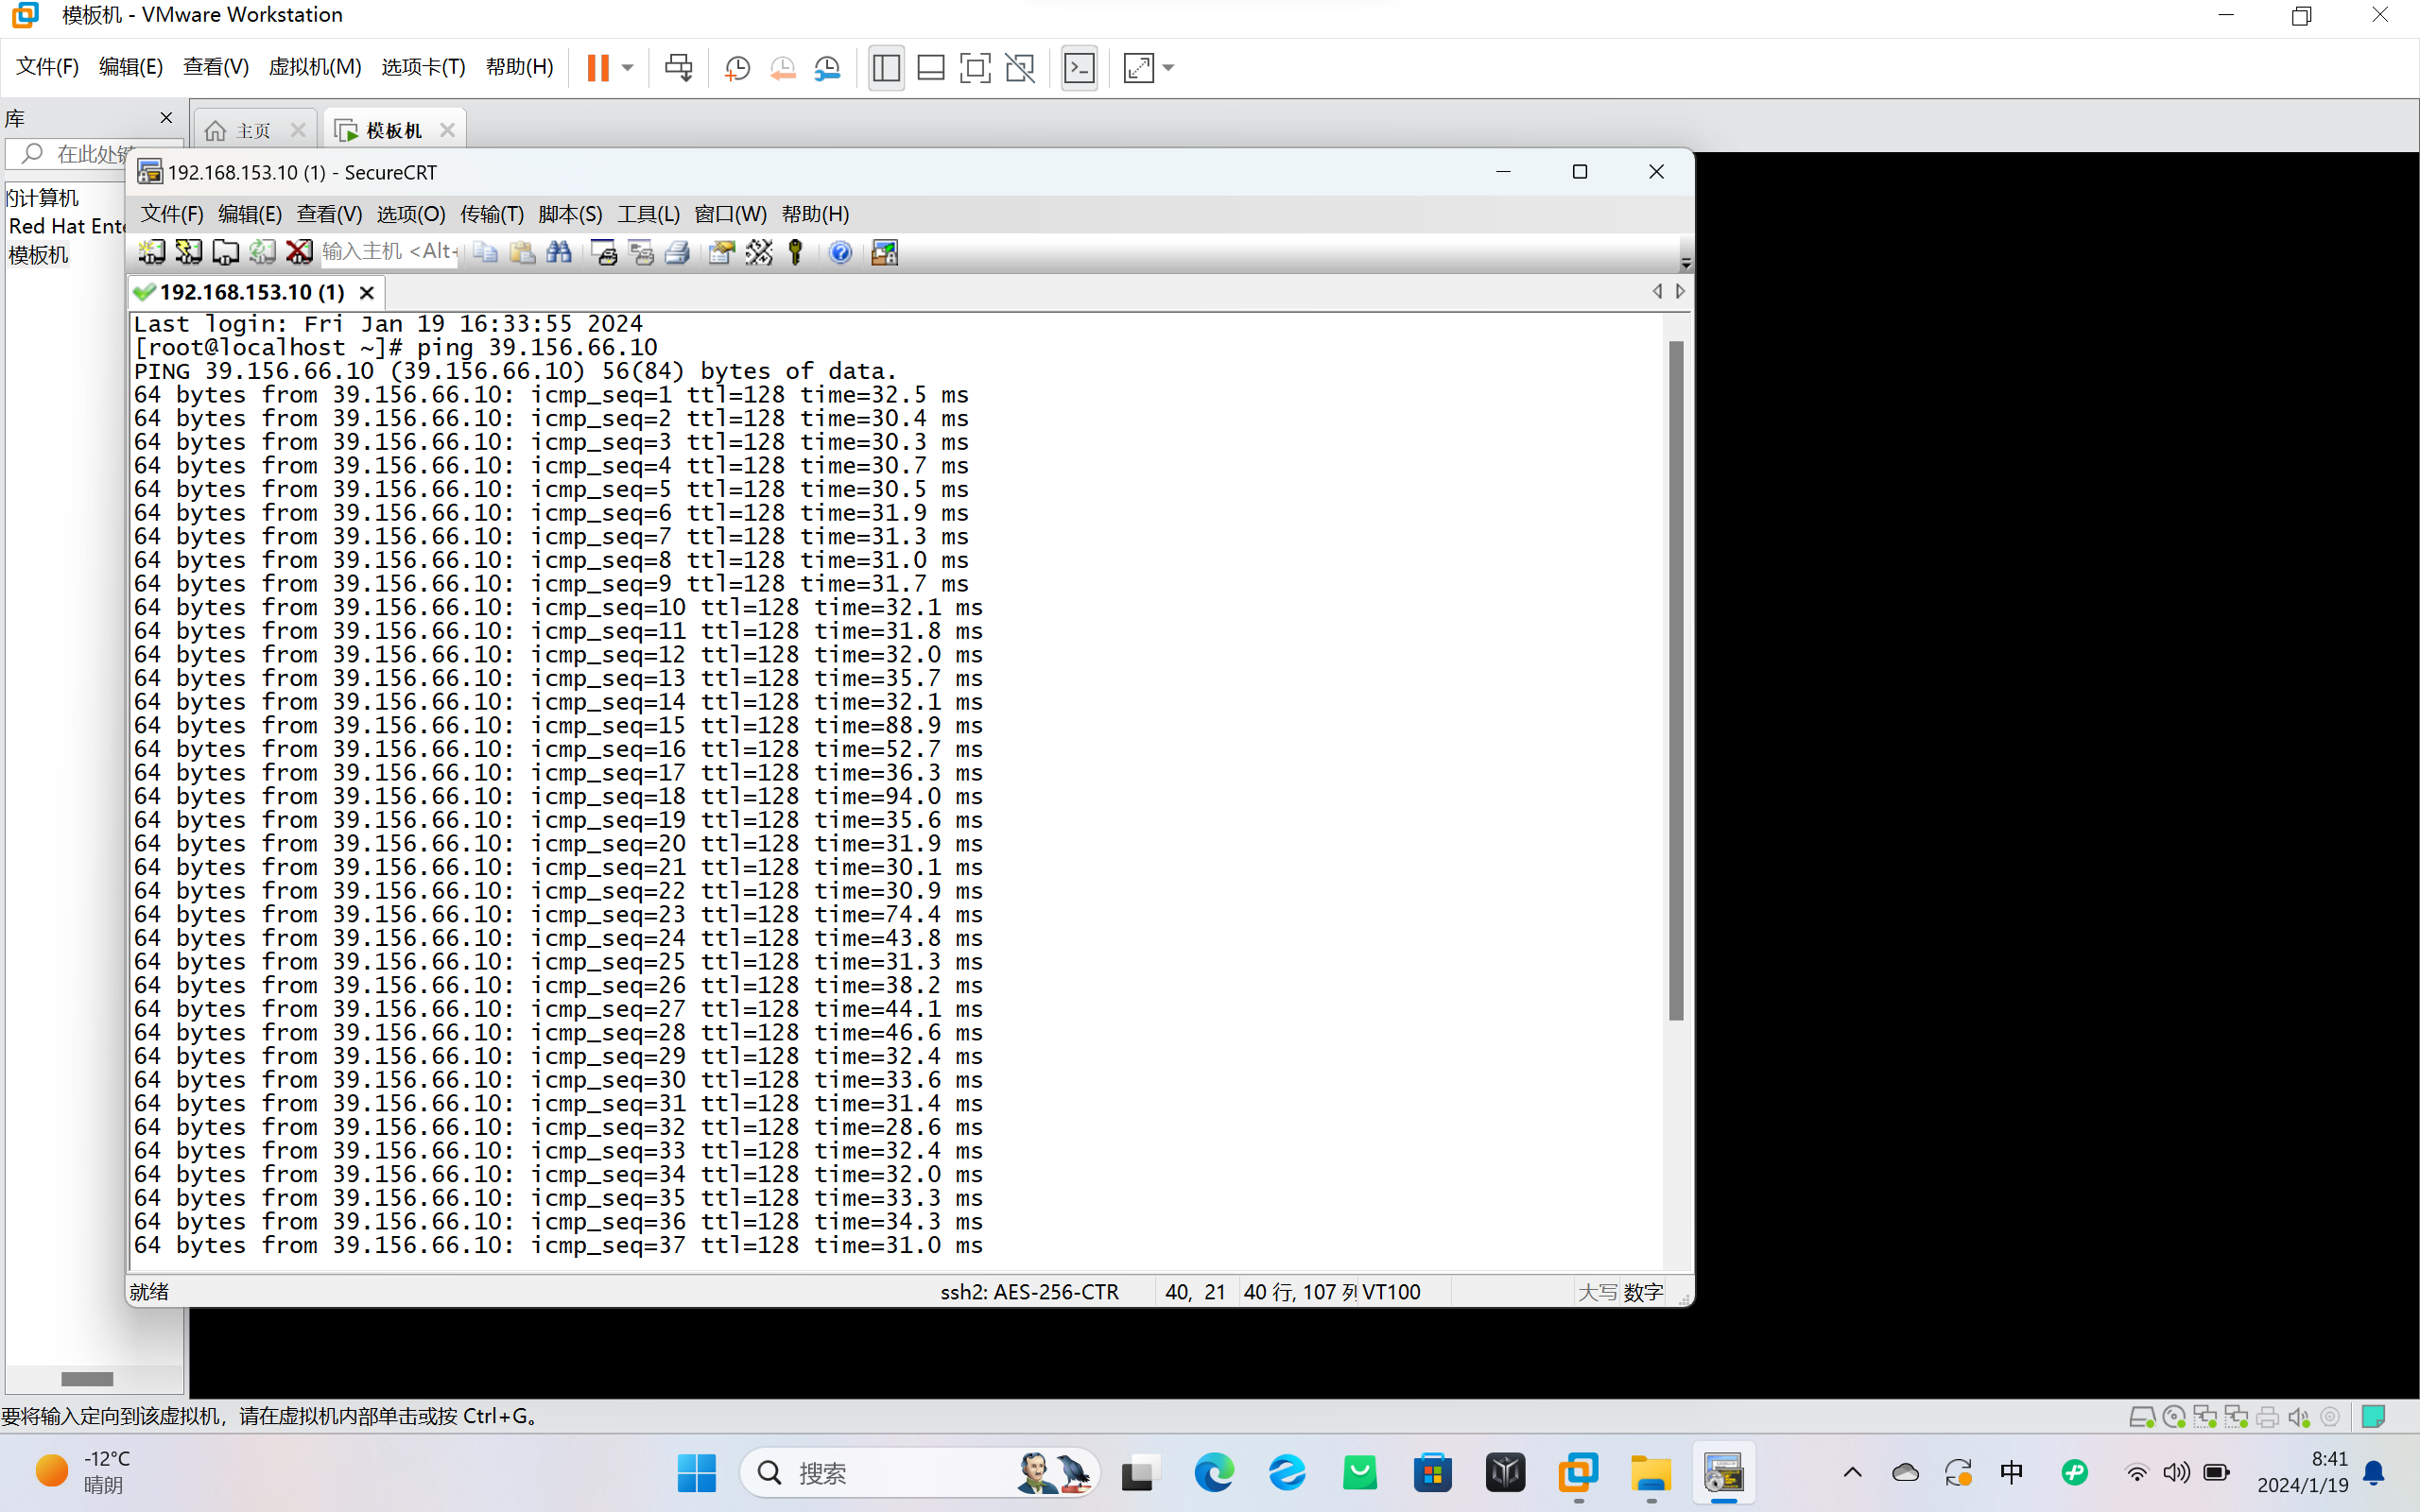The image size is (2420, 1512).
Task: Click VMware CD/DVD status icon
Action: pyautogui.click(x=2173, y=1417)
